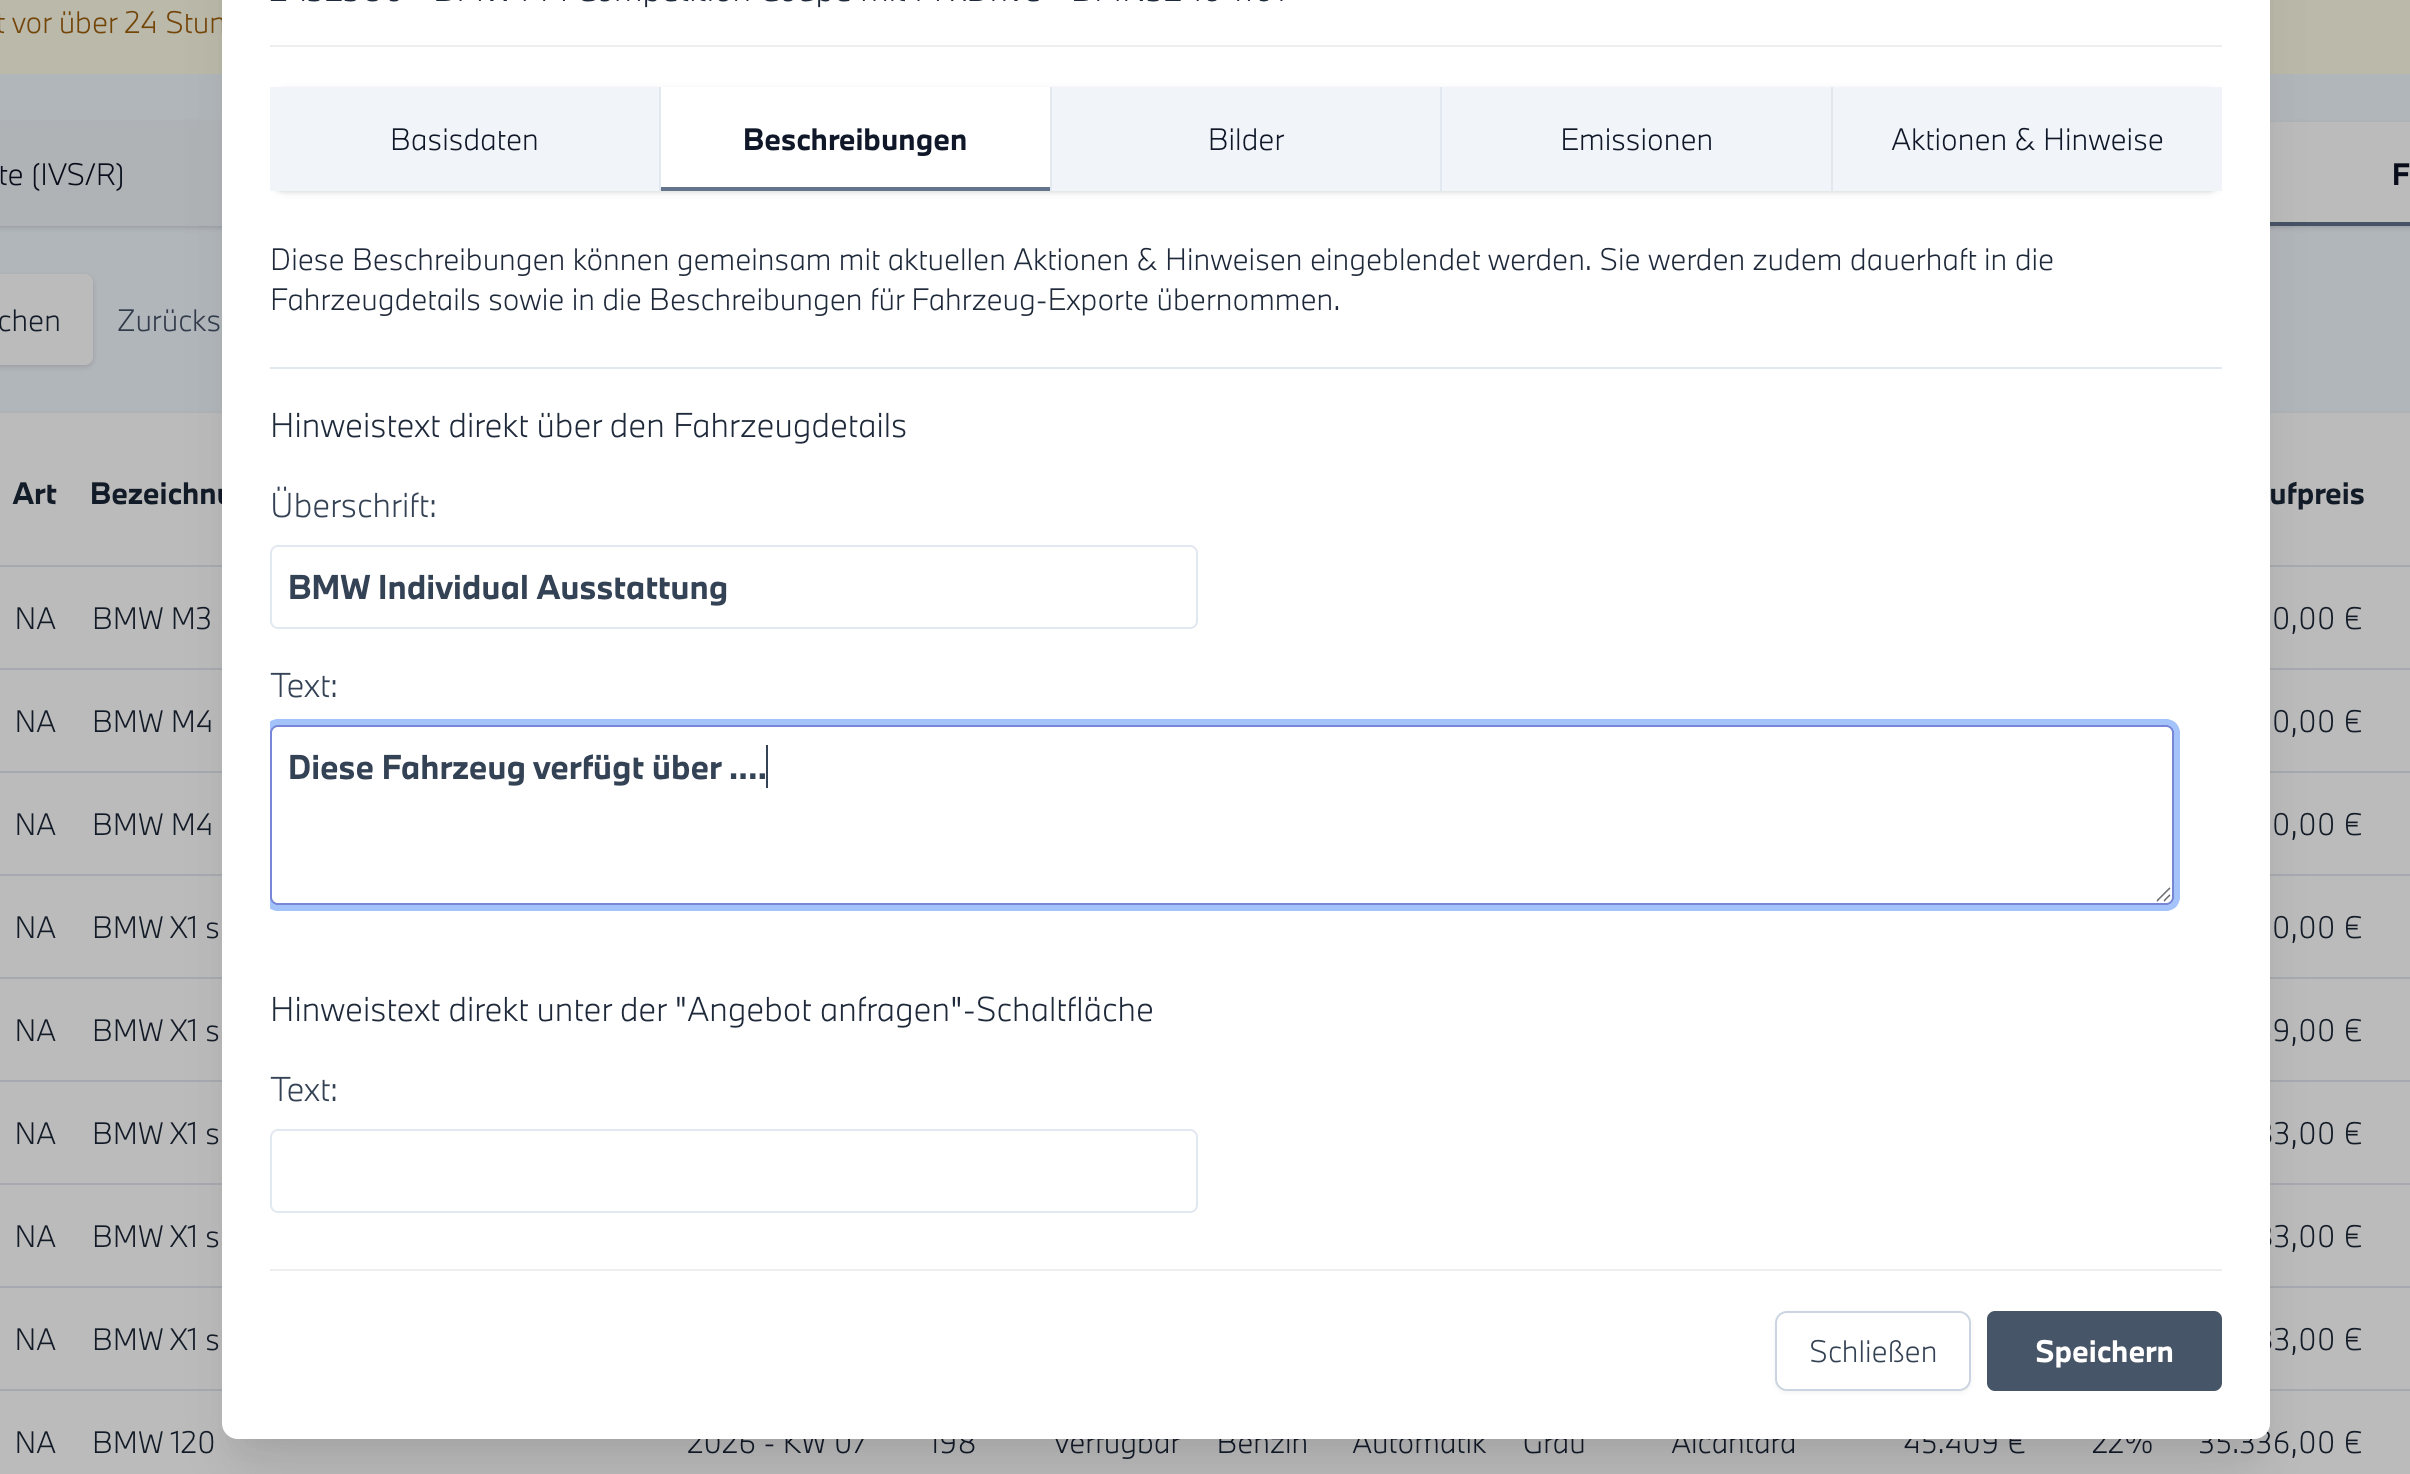The height and width of the screenshot is (1474, 2410).
Task: Open the Bilder tab
Action: (x=1245, y=139)
